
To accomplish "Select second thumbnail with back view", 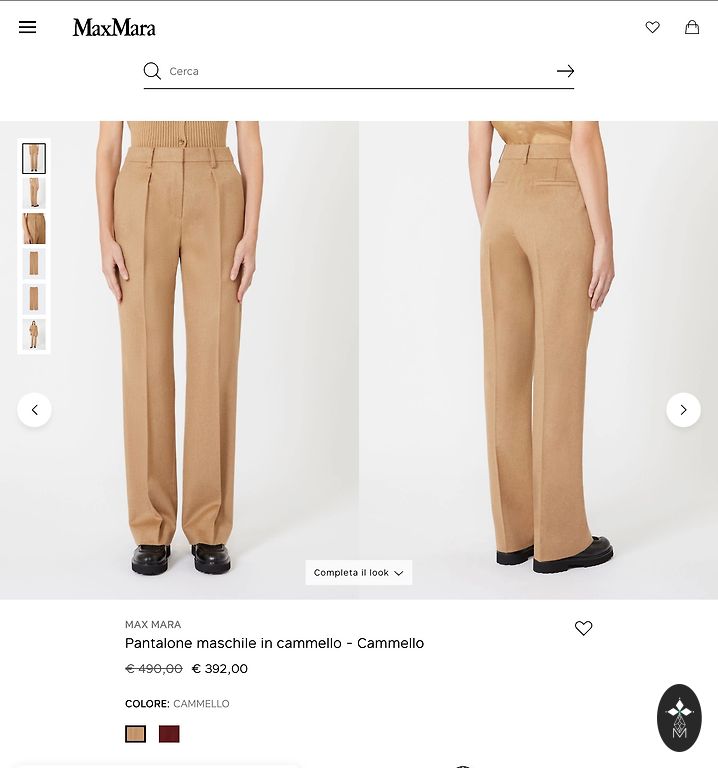I will click(34, 193).
